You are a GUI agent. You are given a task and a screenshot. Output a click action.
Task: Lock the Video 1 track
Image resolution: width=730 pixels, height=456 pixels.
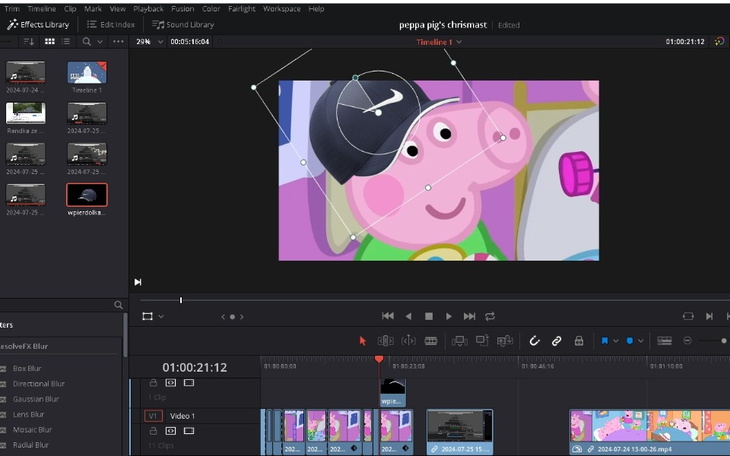click(153, 431)
